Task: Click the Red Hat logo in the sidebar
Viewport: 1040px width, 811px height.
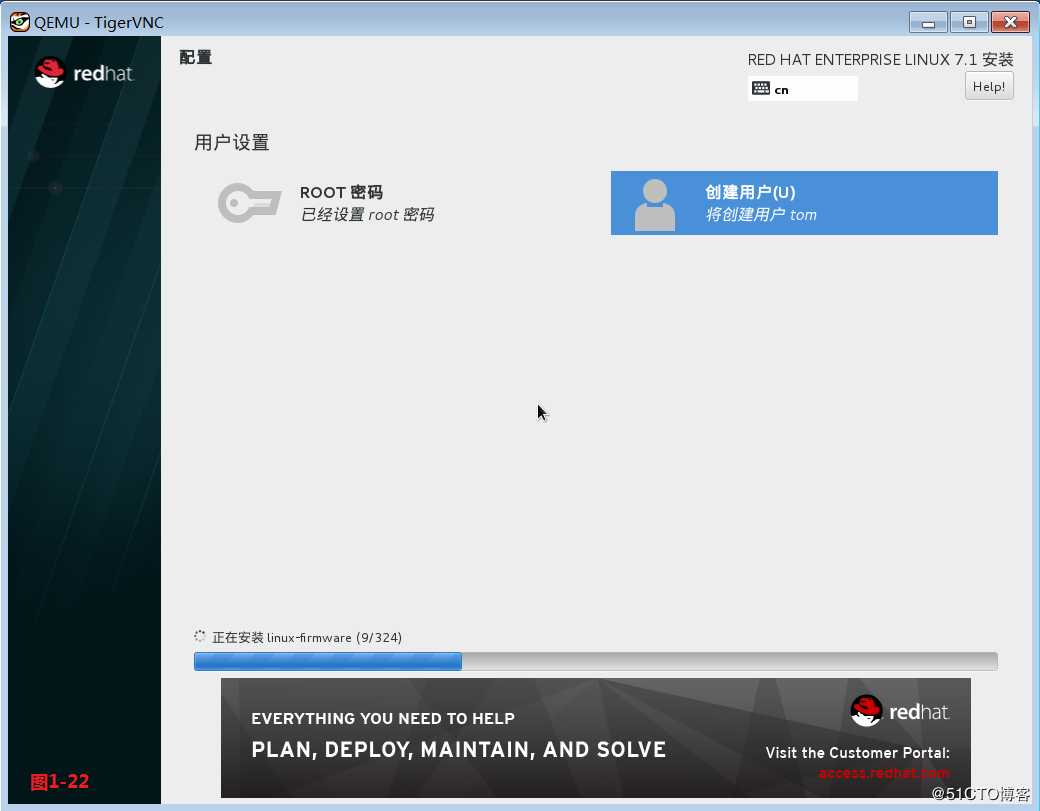Action: [x=84, y=73]
